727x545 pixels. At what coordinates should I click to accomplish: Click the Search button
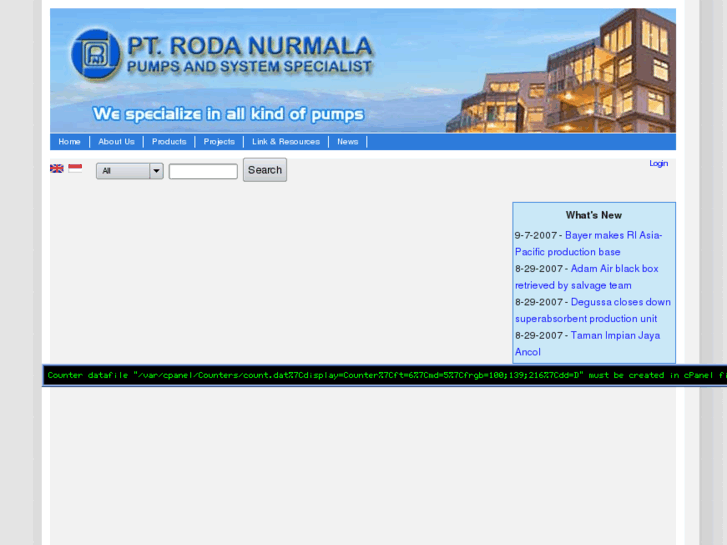(x=265, y=170)
